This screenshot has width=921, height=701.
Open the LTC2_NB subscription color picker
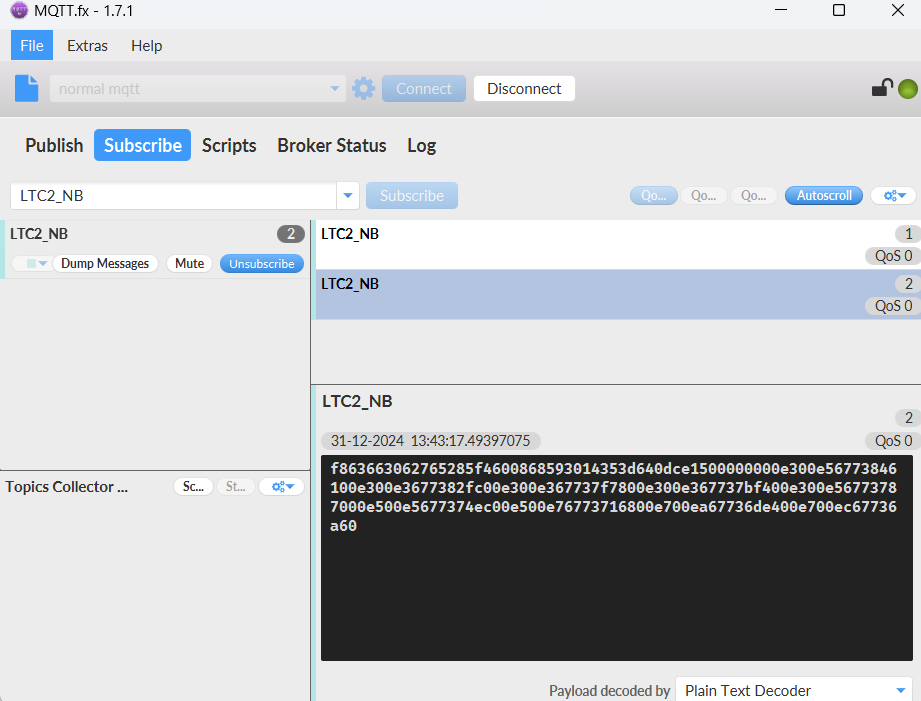coord(32,263)
